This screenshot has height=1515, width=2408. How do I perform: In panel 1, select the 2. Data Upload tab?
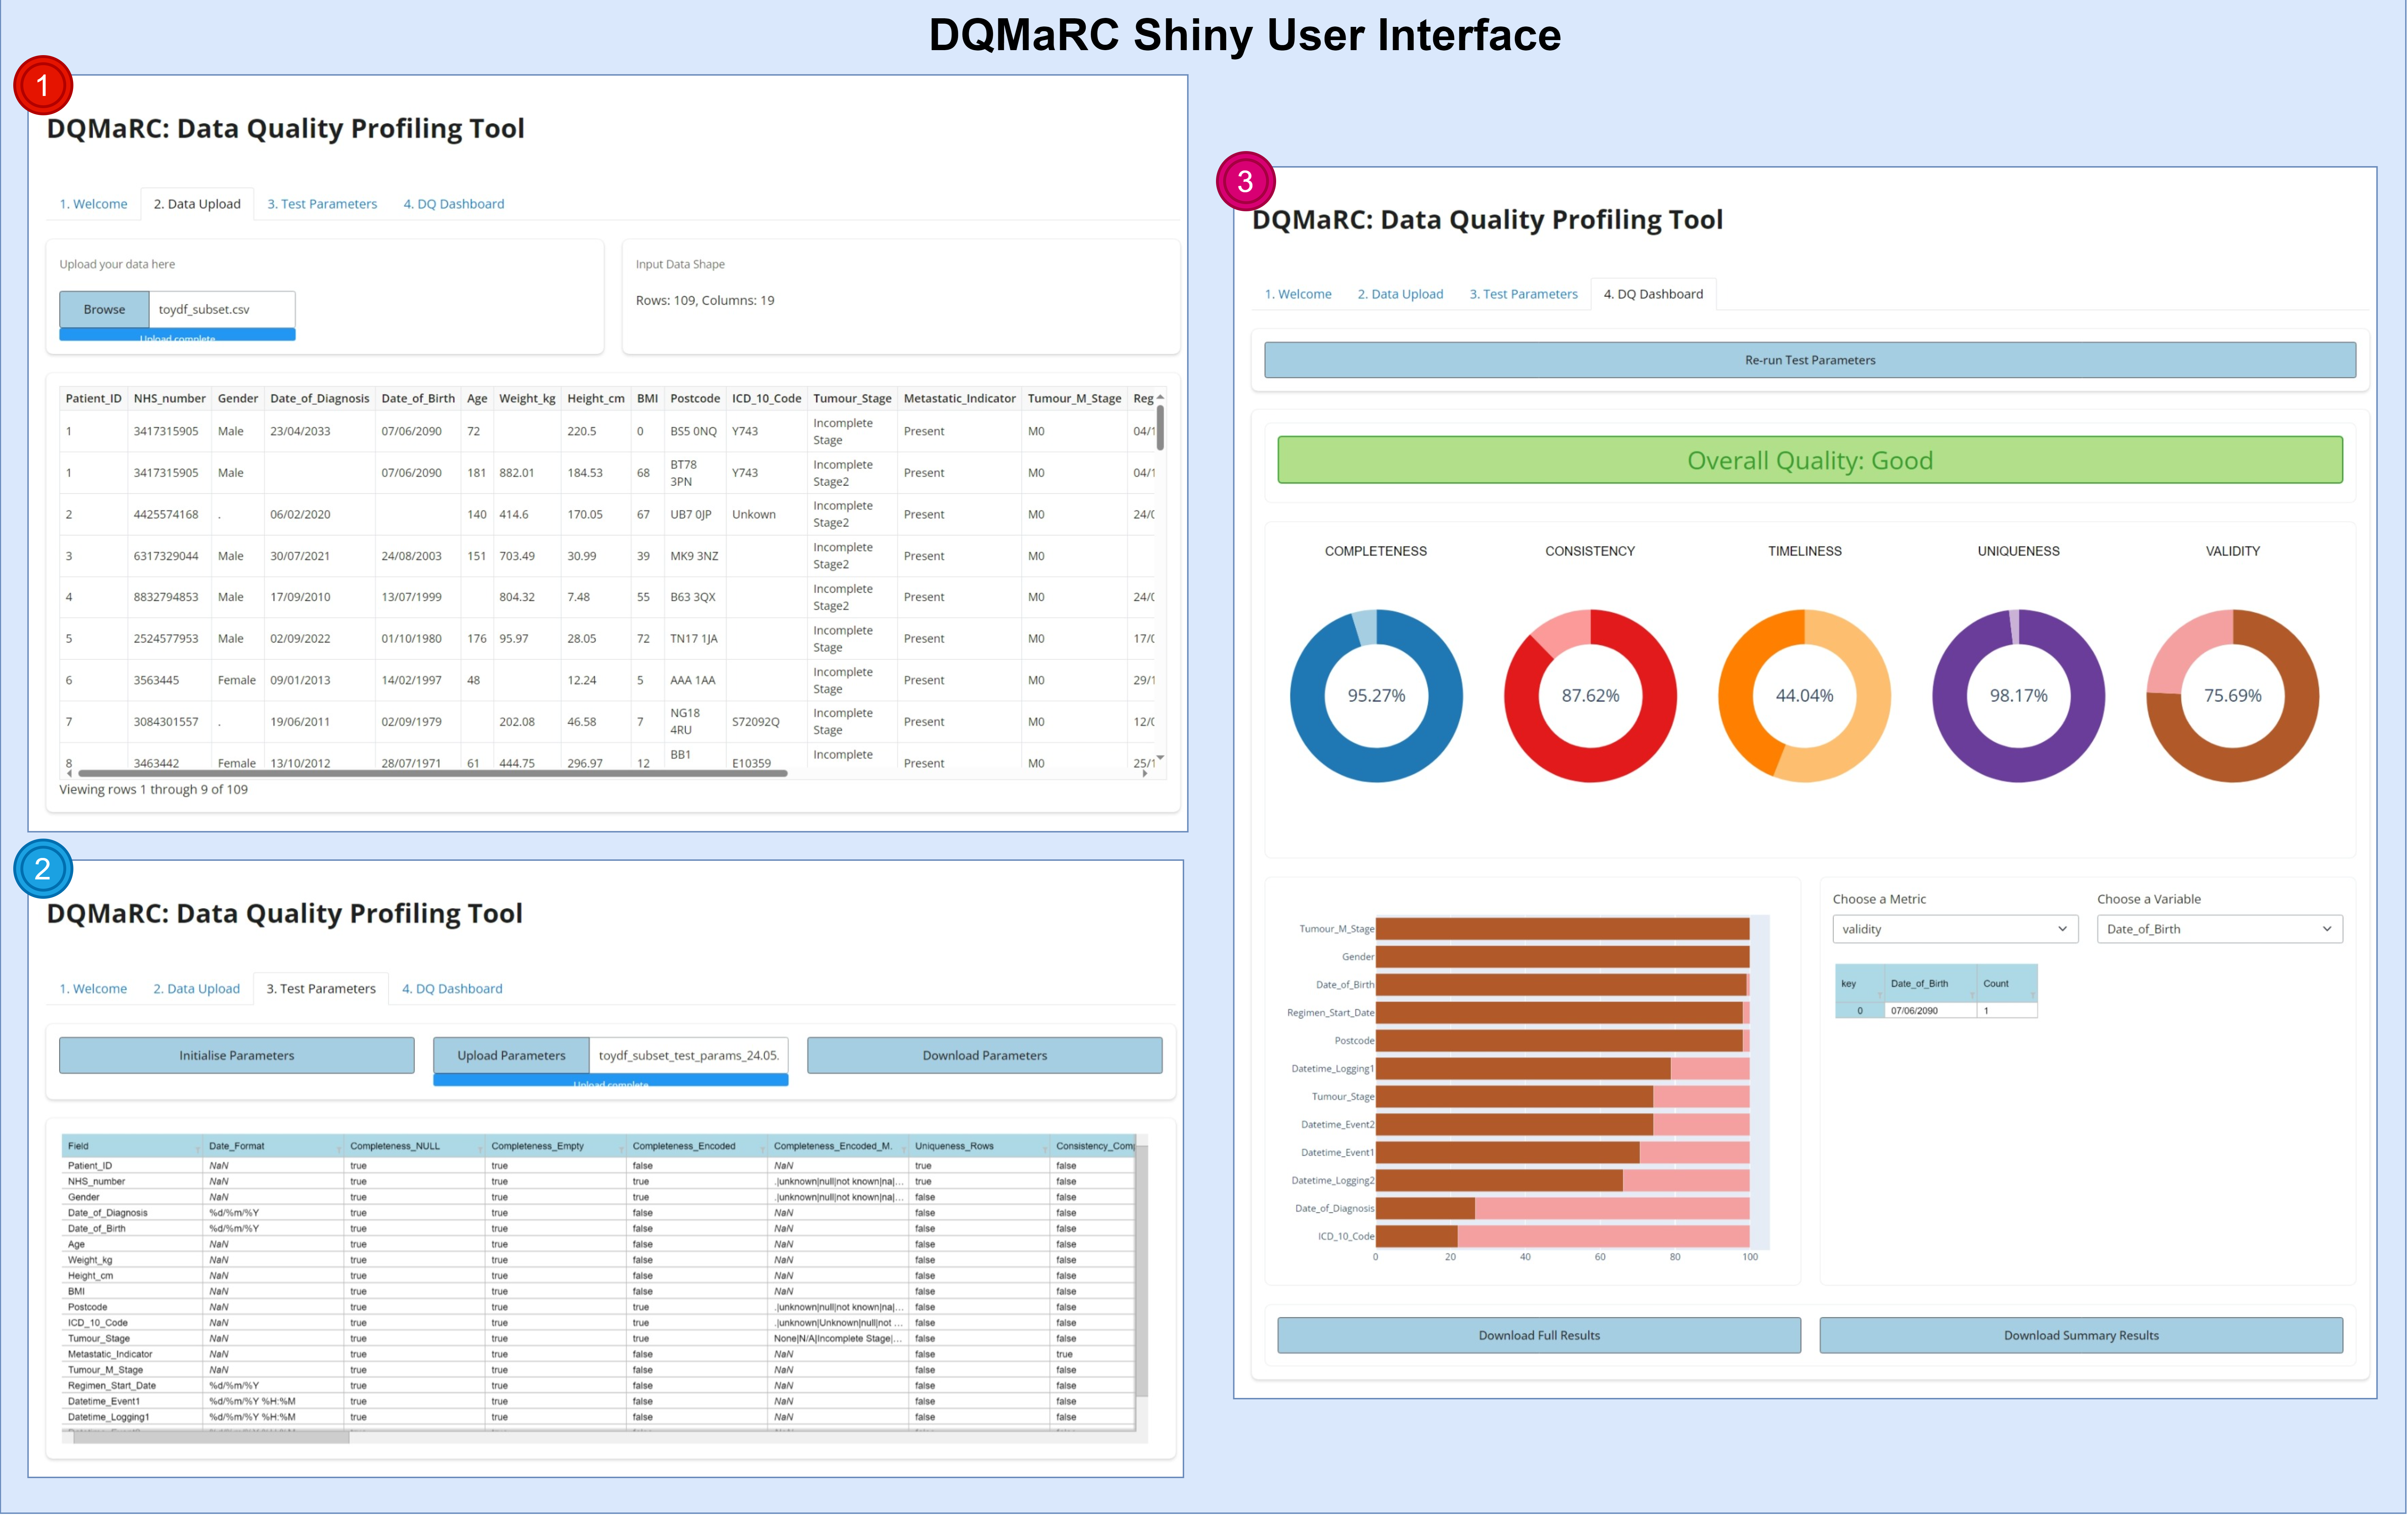point(197,204)
